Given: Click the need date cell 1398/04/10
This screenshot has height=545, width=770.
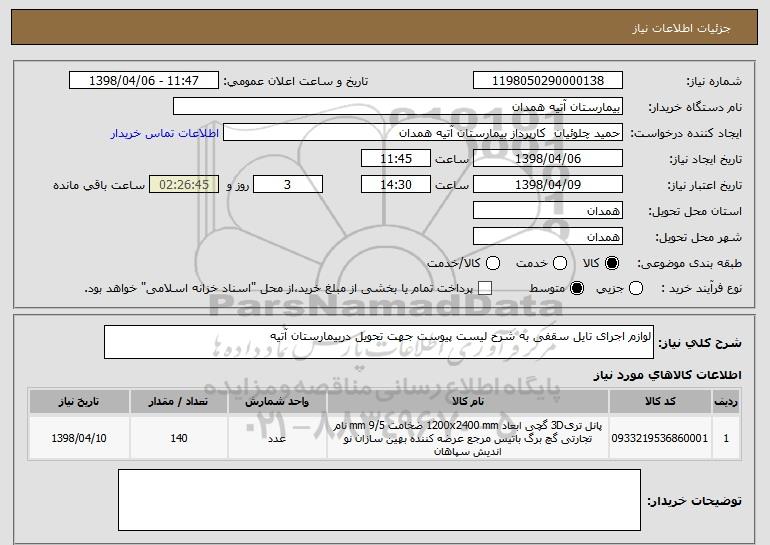Looking at the screenshot, I should [x=79, y=438].
